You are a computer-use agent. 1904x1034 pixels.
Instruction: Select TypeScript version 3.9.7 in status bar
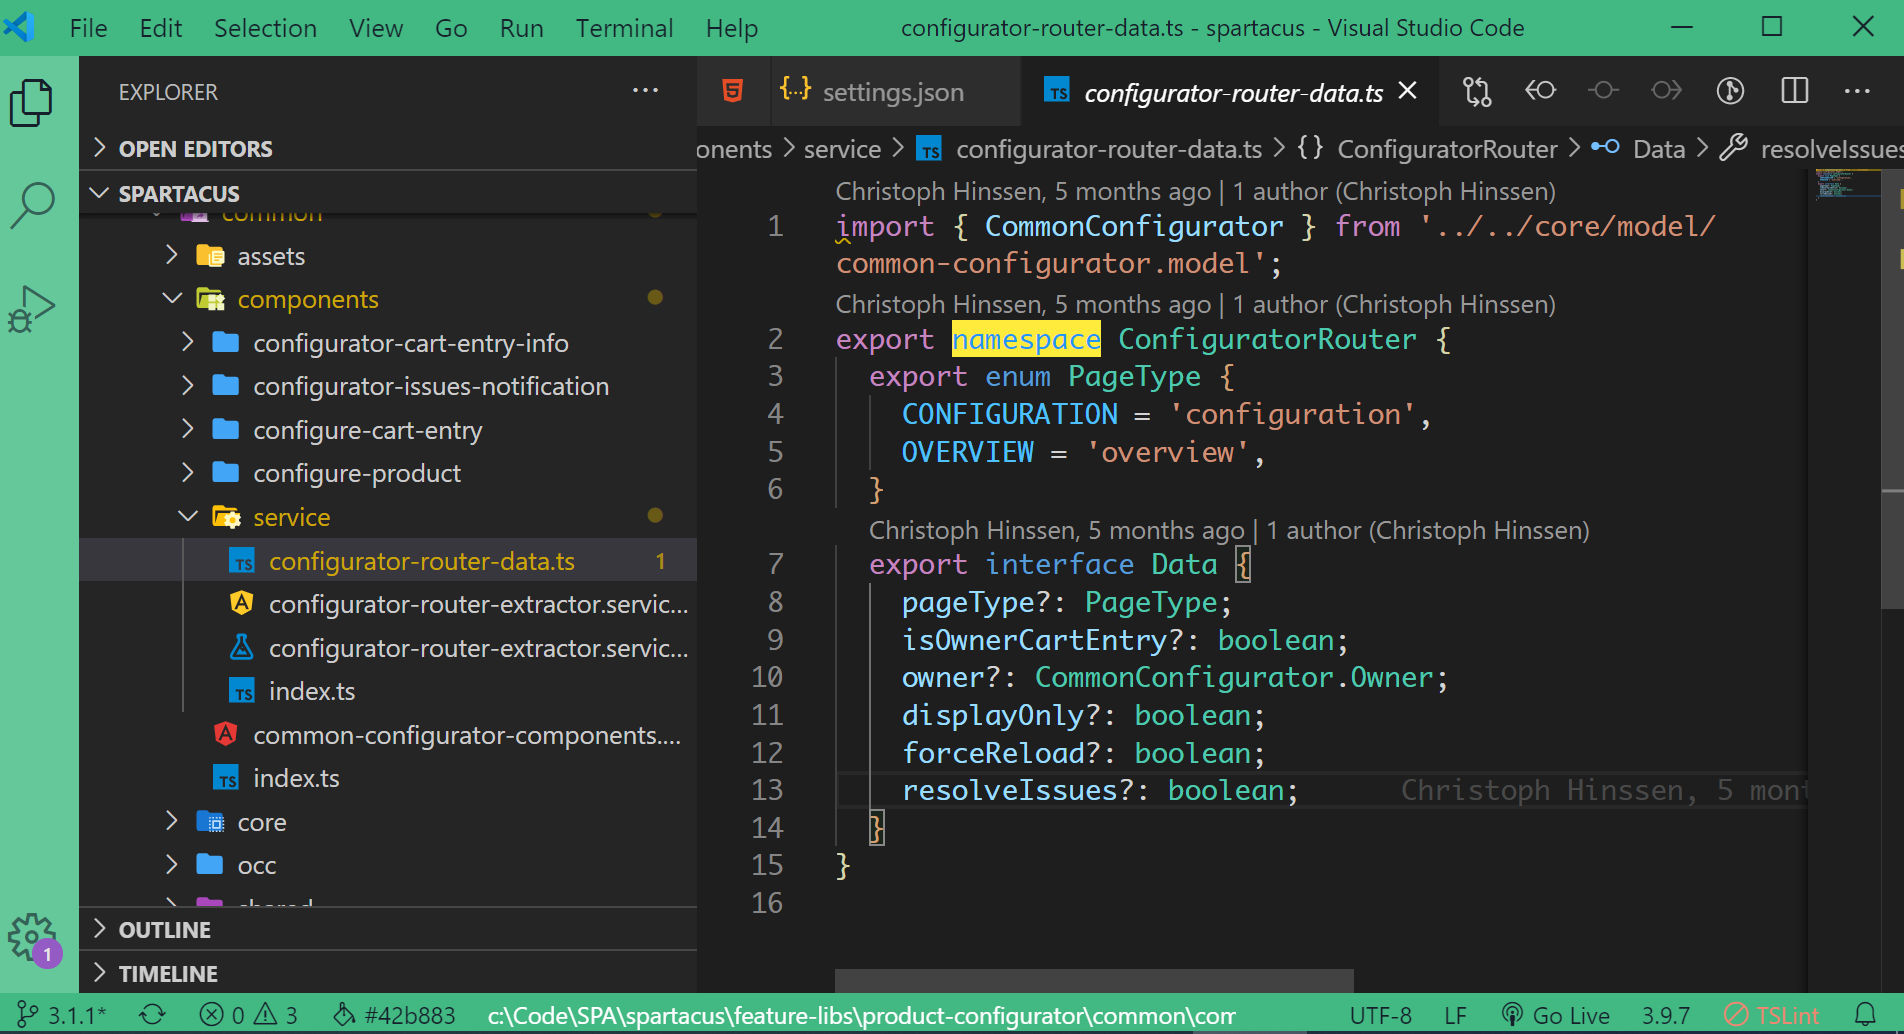(x=1665, y=1015)
